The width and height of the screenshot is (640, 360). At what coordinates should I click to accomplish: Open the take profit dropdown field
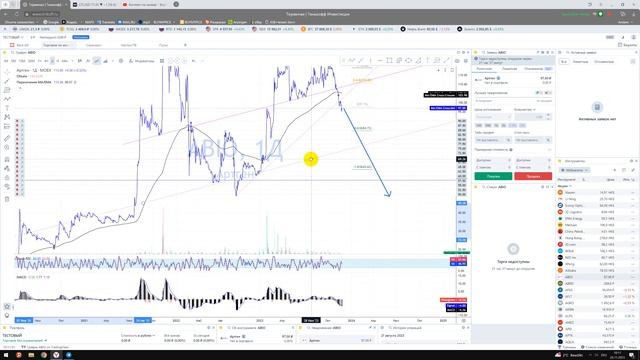(493, 140)
